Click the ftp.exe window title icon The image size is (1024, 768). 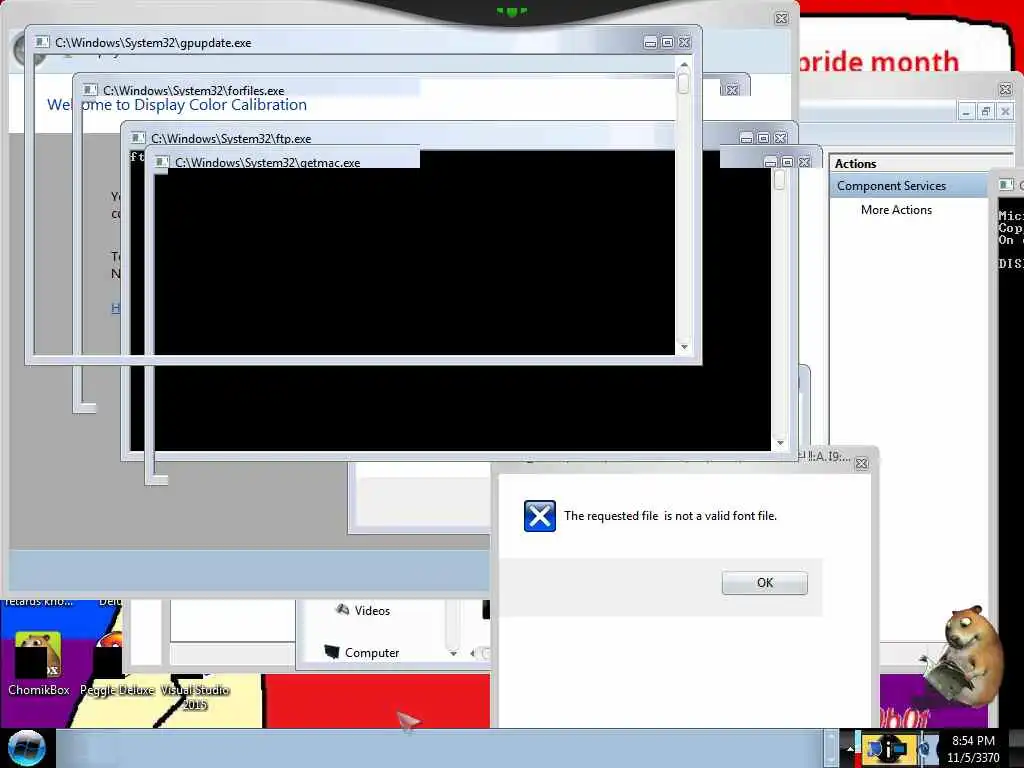click(x=138, y=138)
